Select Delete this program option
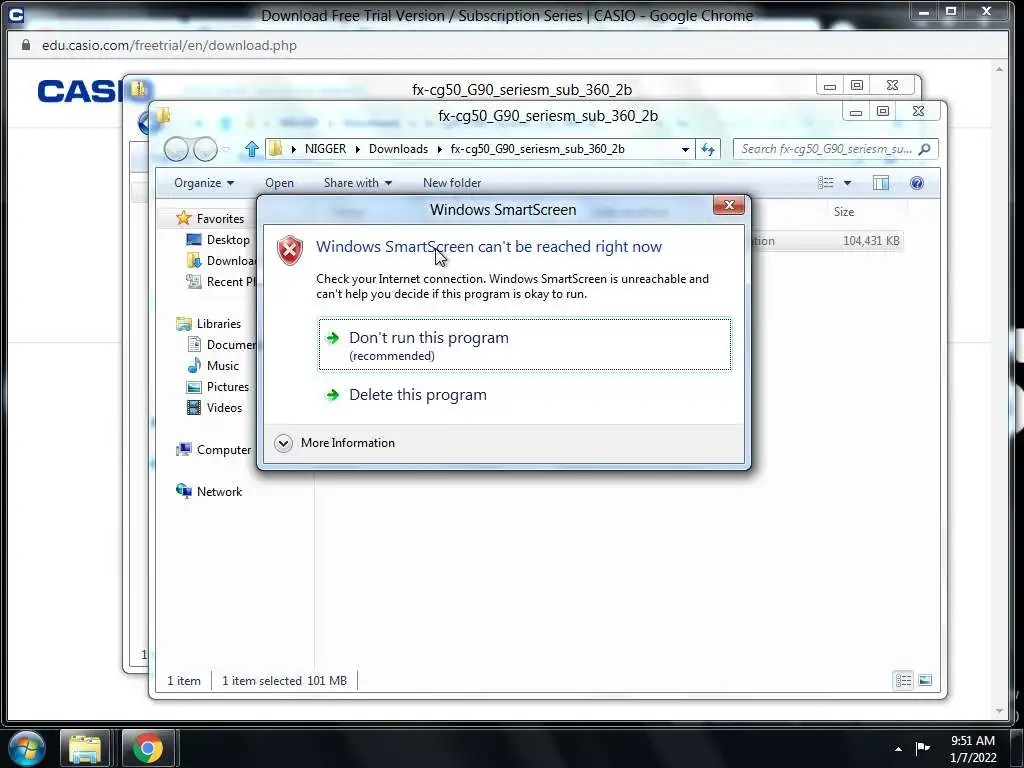1024x768 pixels. pyautogui.click(x=417, y=395)
